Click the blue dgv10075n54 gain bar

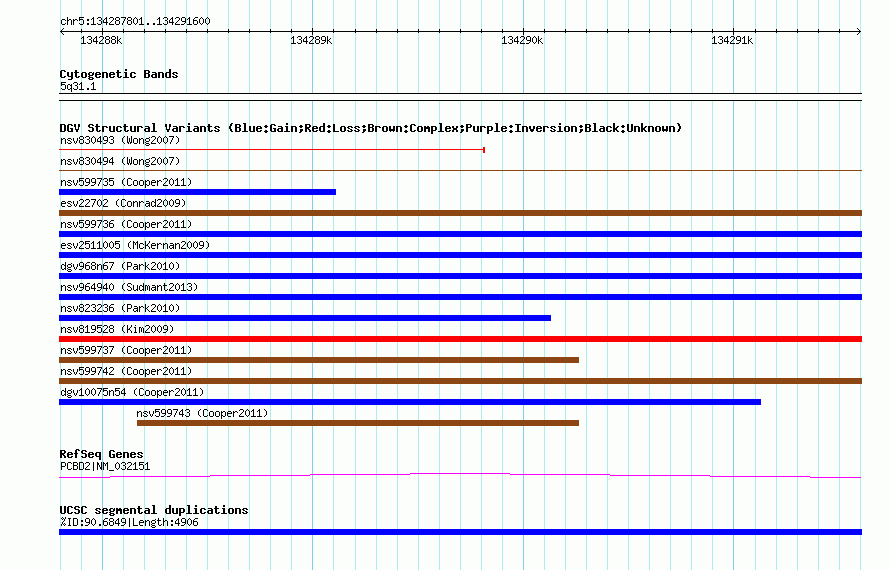click(x=410, y=402)
